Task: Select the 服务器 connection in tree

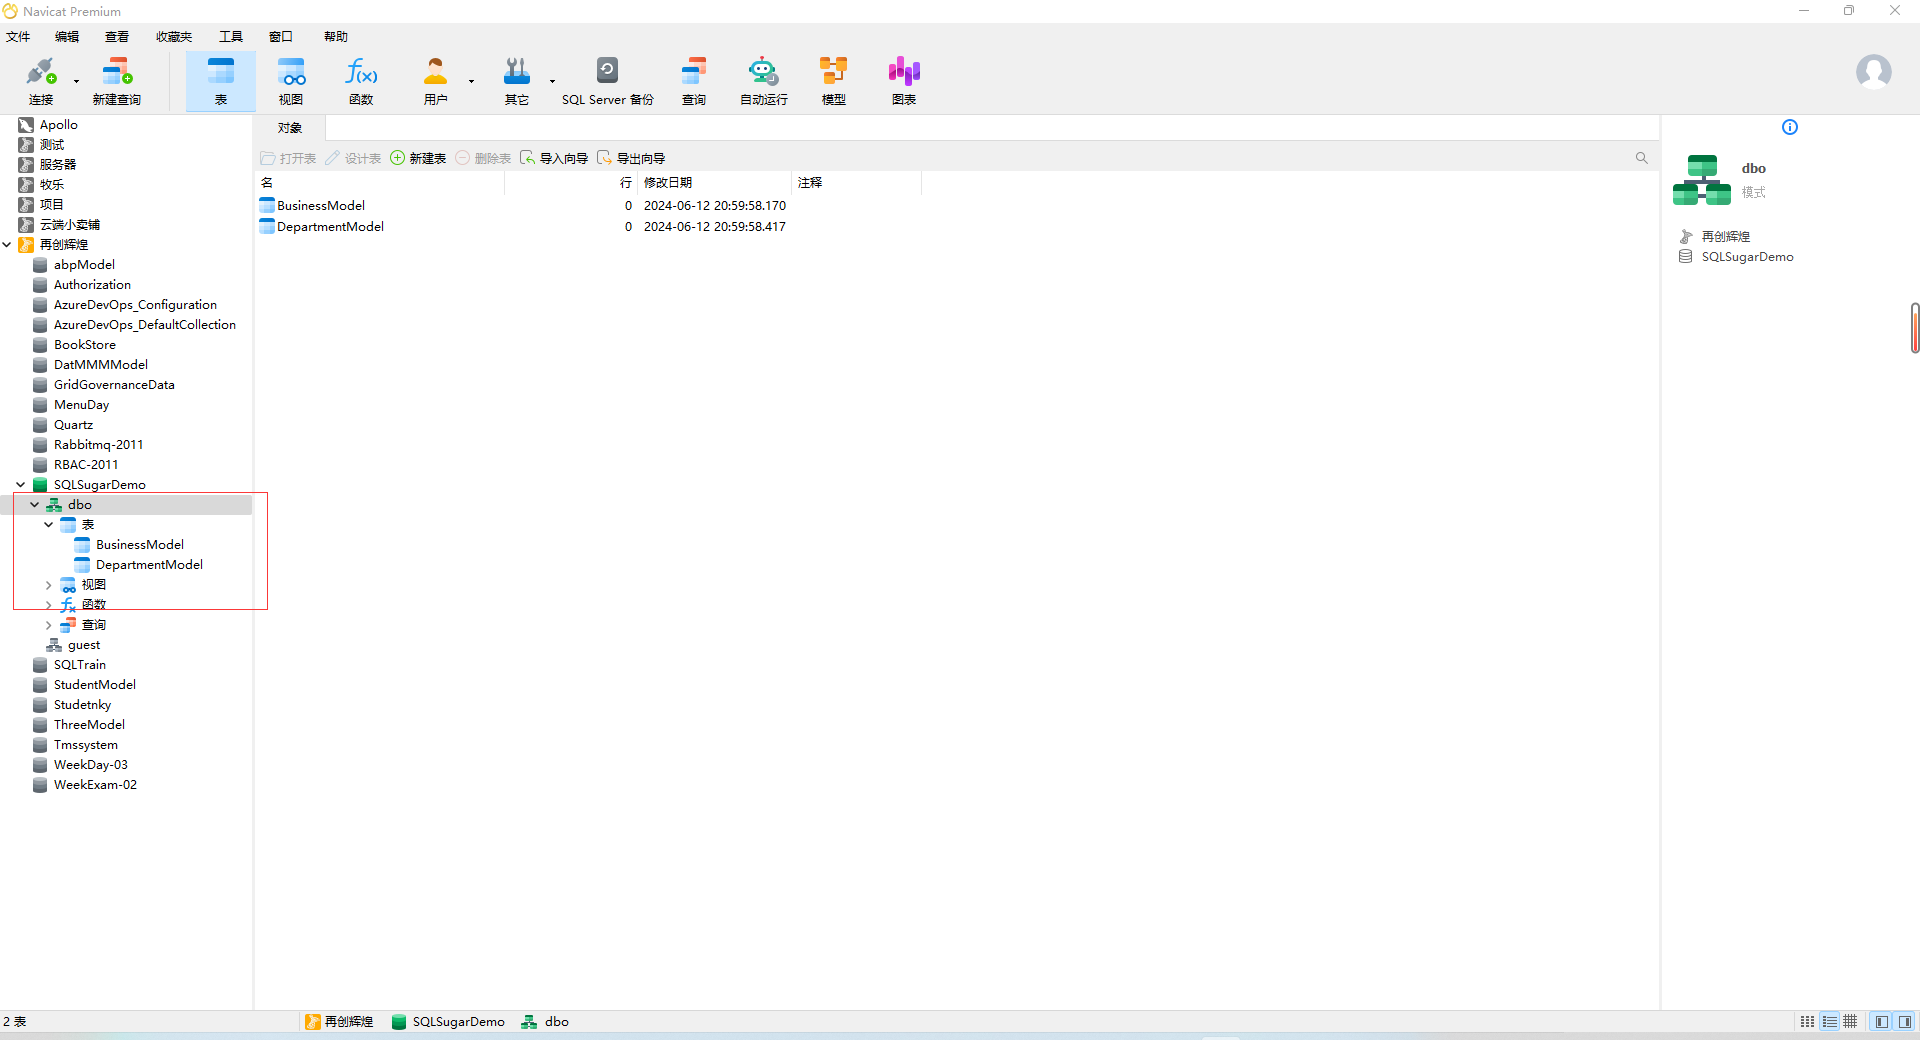Action: tap(58, 164)
